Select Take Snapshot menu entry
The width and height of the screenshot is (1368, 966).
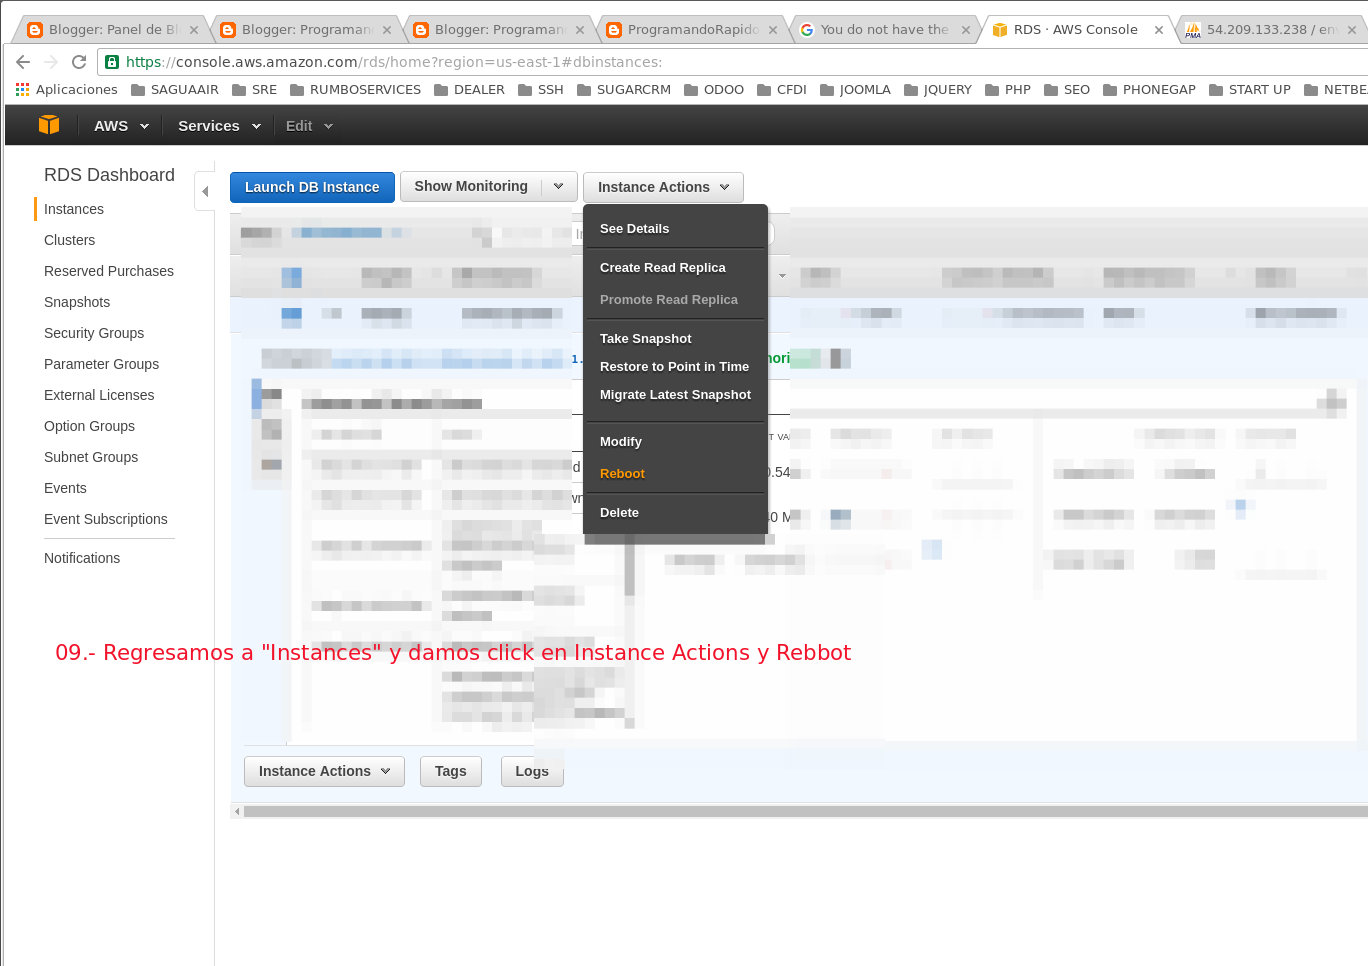click(645, 339)
